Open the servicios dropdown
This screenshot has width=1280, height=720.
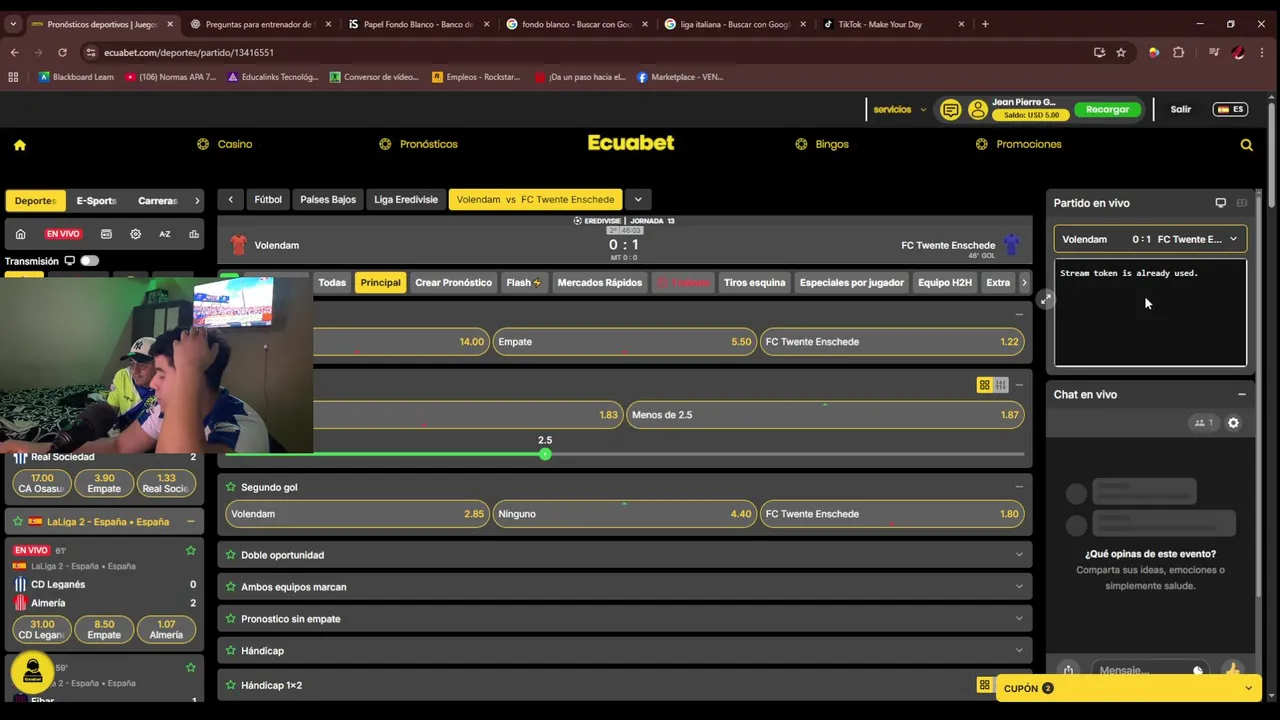pos(899,110)
